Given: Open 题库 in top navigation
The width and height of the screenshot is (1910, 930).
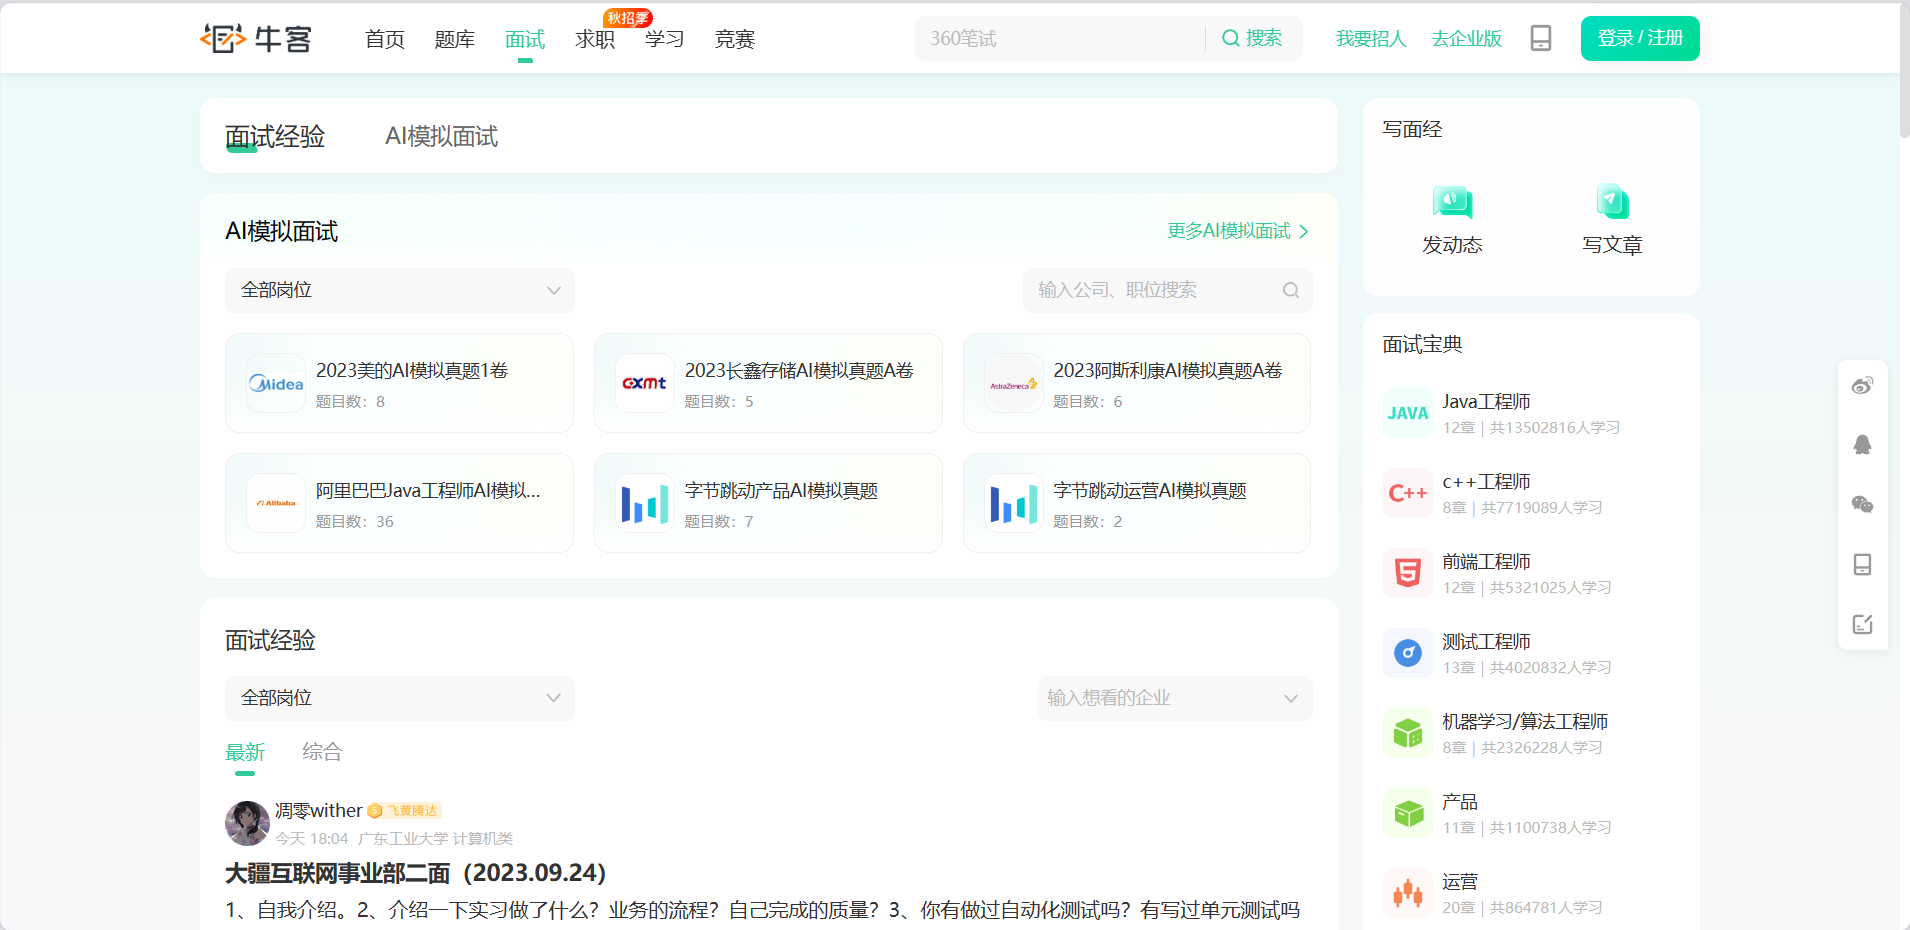Looking at the screenshot, I should point(455,39).
